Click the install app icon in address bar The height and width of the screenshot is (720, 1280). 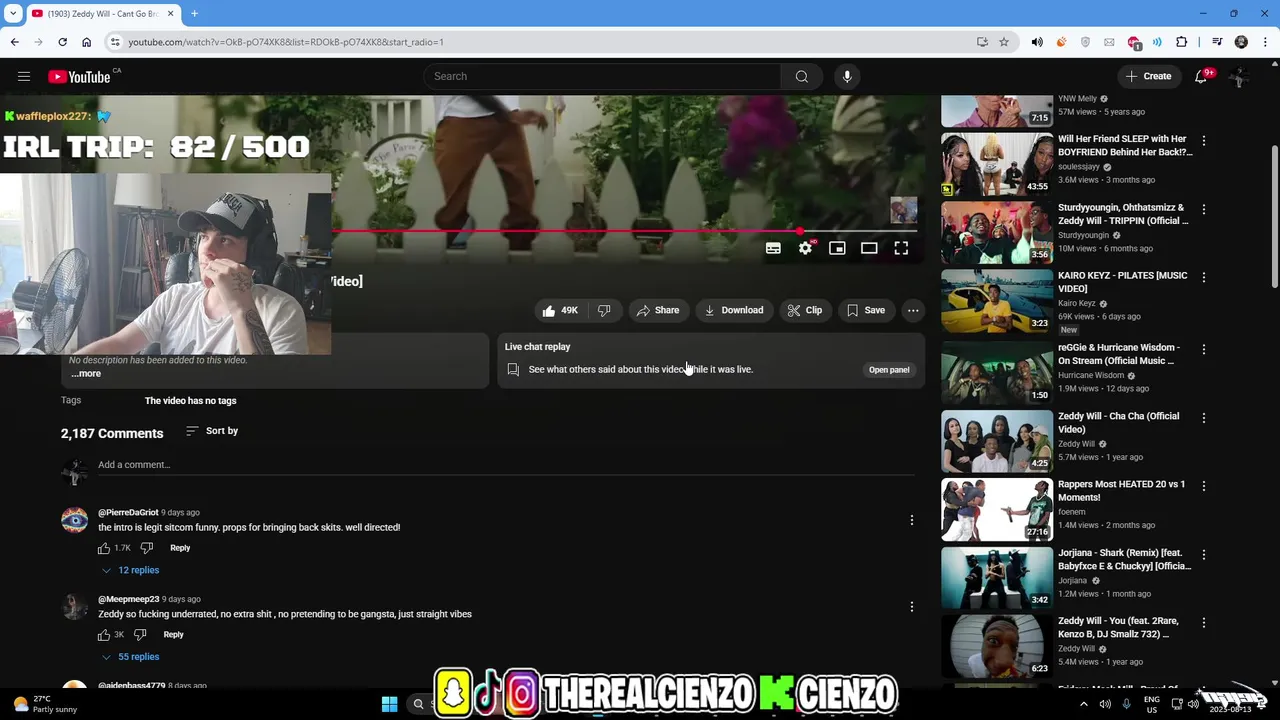(x=982, y=42)
